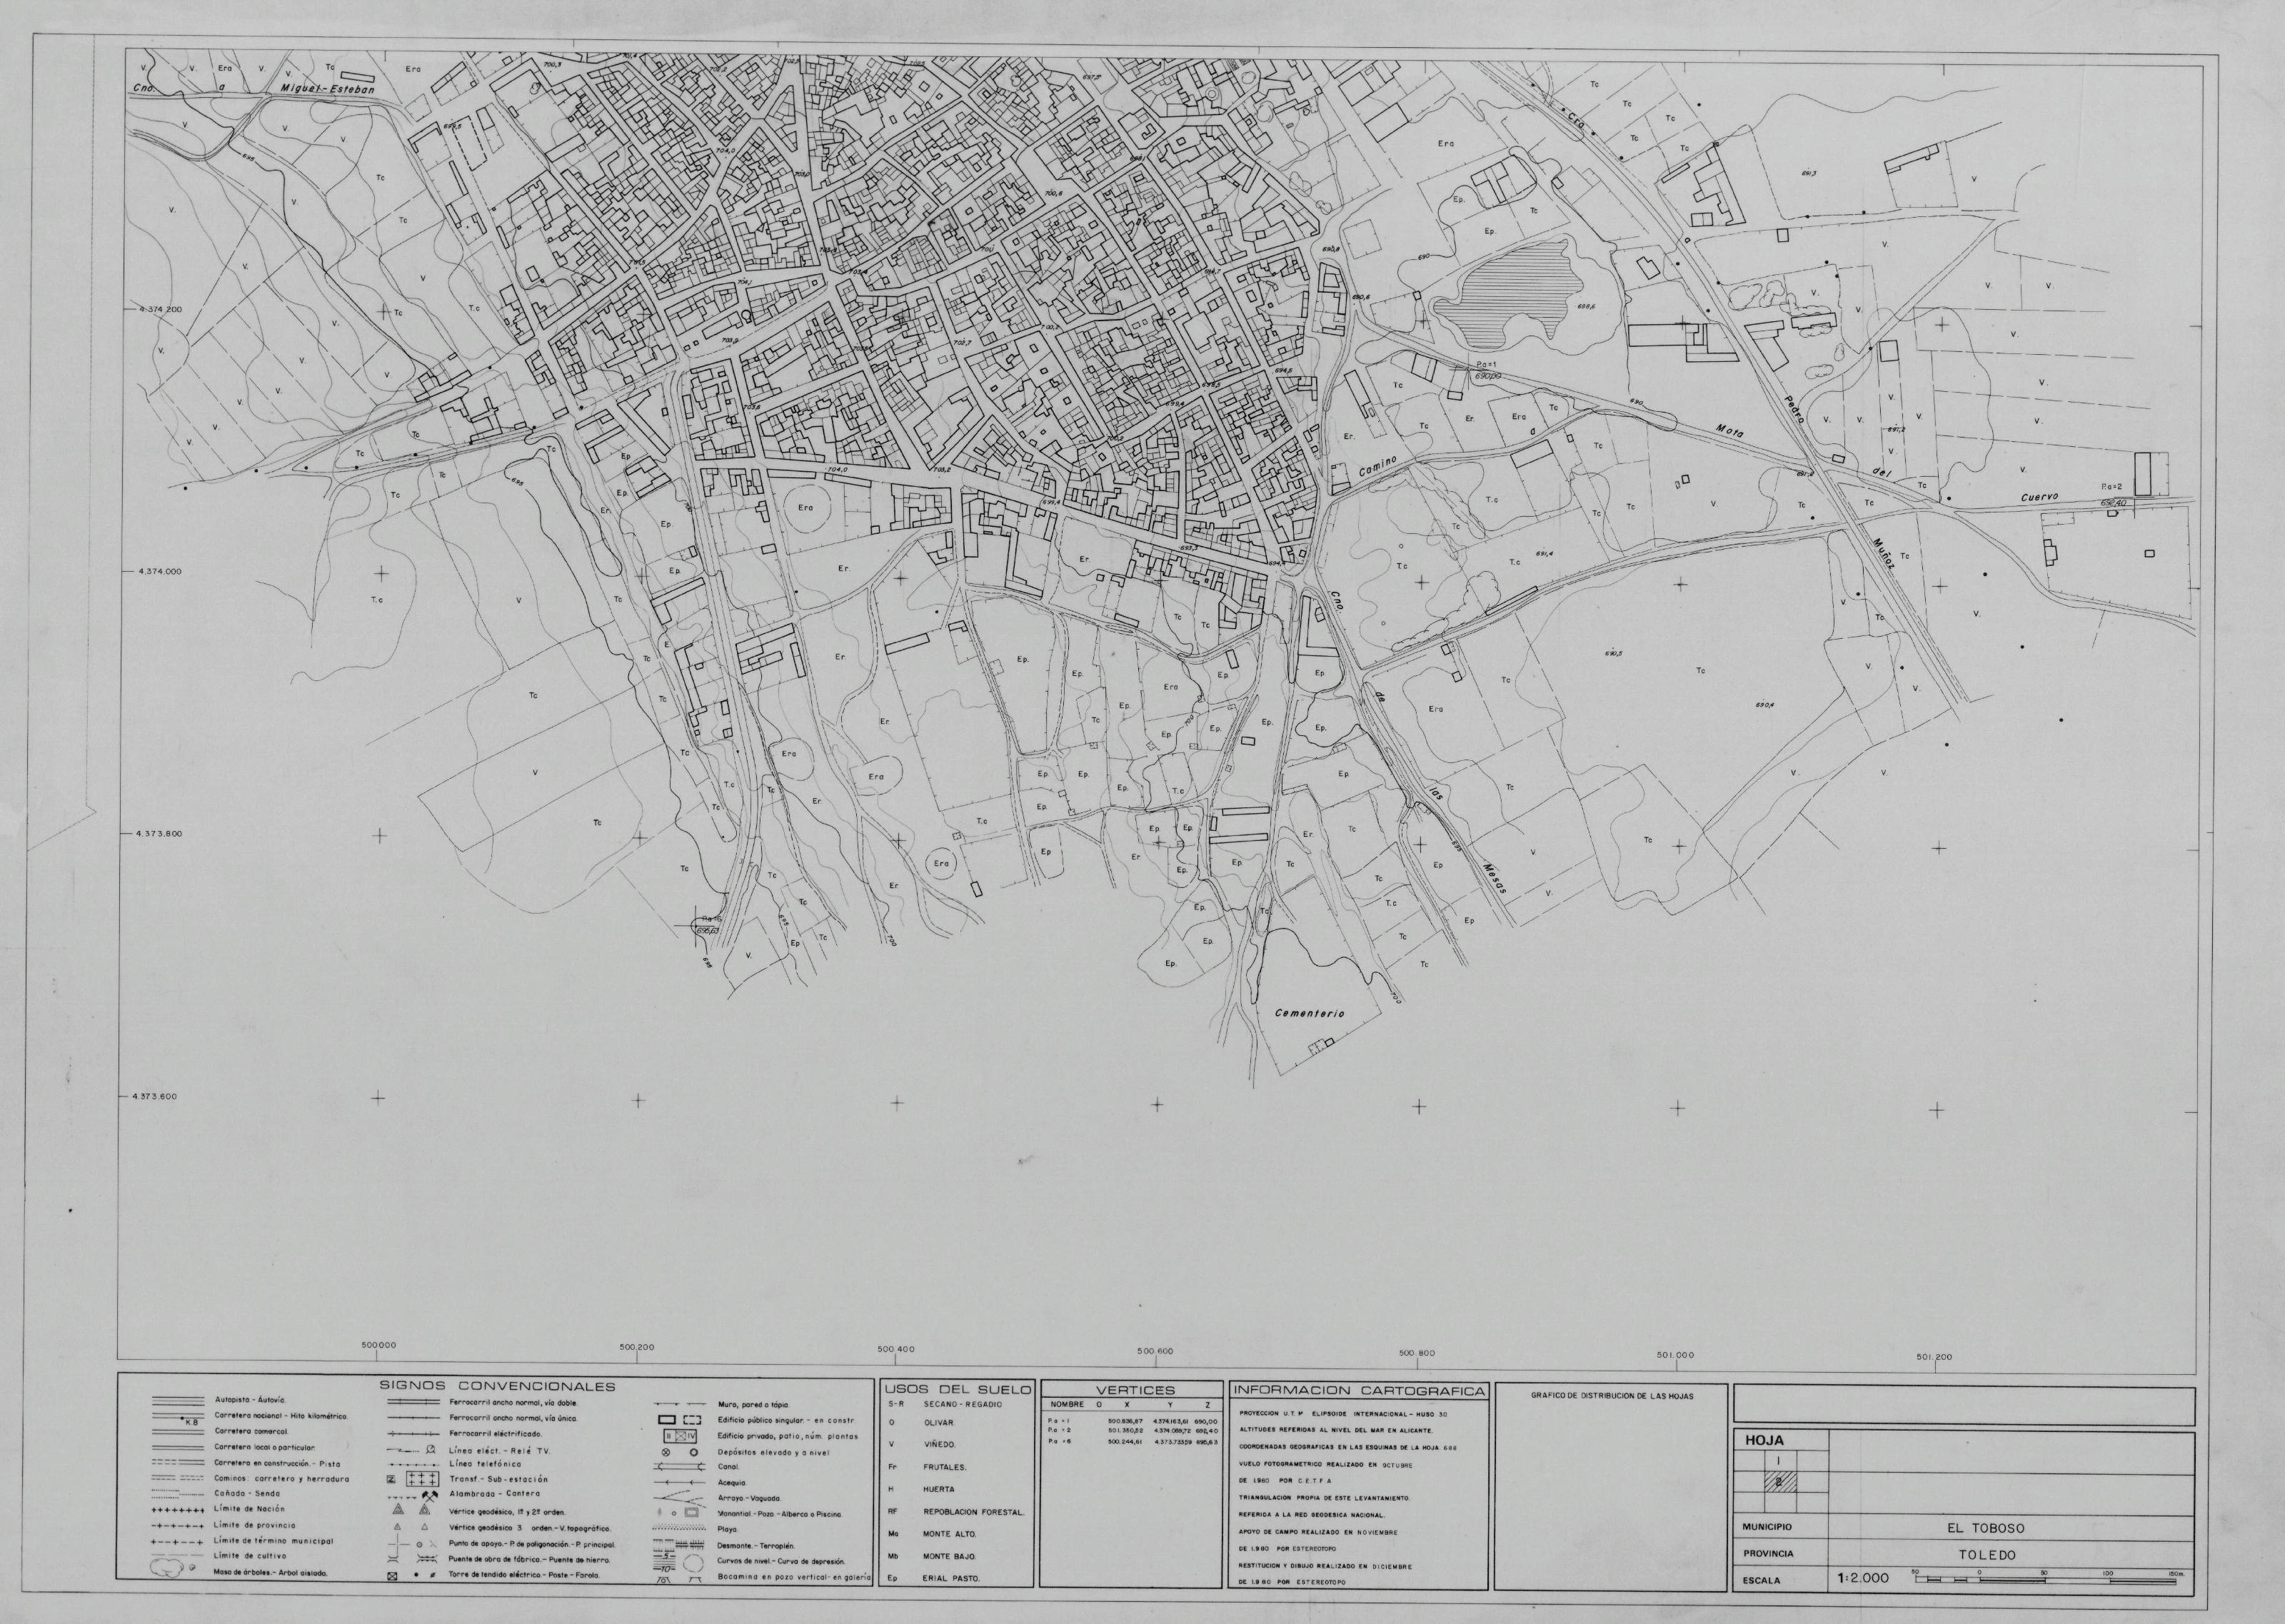Click the EL TOBOSO municipio field

(x=1986, y=1528)
